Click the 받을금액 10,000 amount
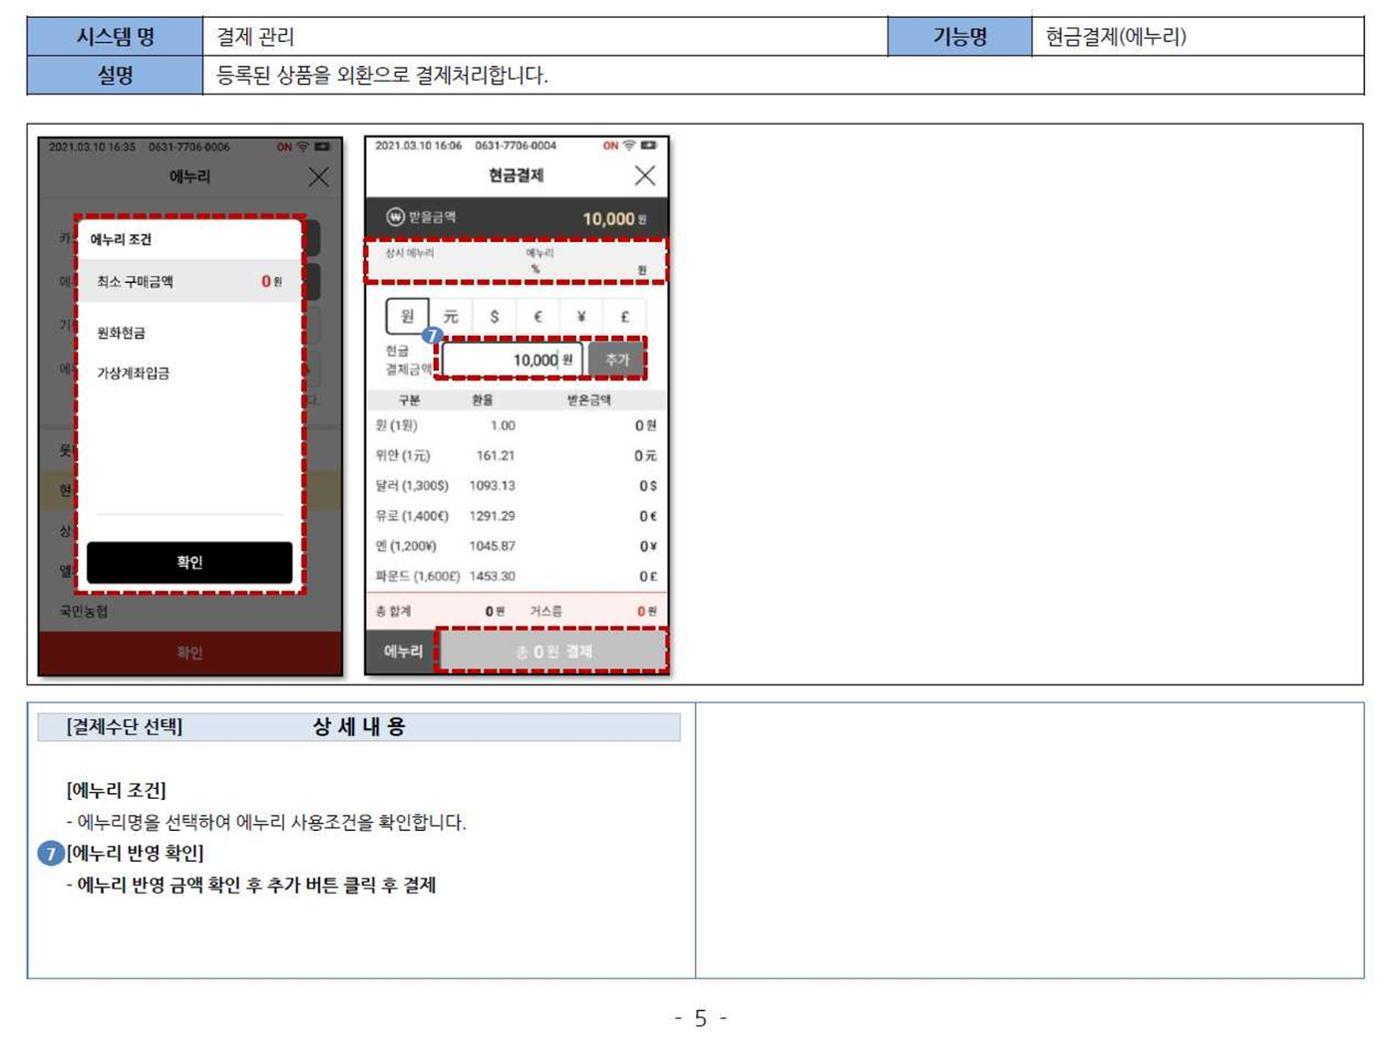Viewport: 1400px width, 1046px height. (608, 219)
